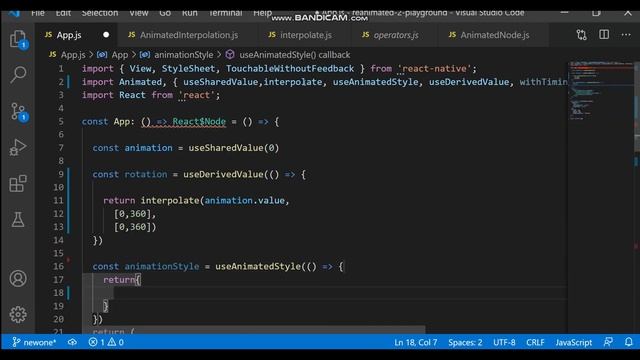Change indentation via Spaces: 2
Viewport: 640px width, 360px height.
(465, 342)
